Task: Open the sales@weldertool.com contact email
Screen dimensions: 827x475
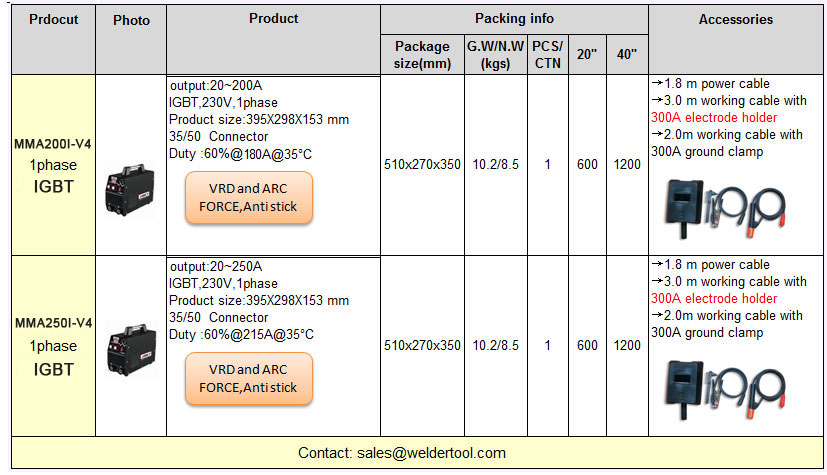Action: click(x=431, y=453)
